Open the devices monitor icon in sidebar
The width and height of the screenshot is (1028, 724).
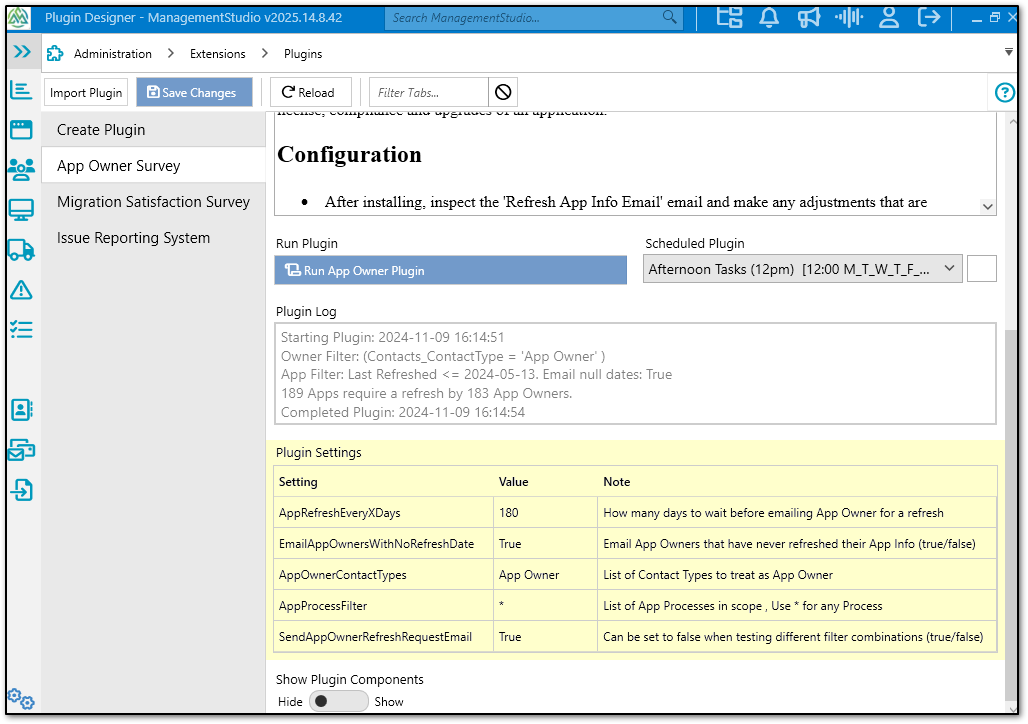coord(21,210)
